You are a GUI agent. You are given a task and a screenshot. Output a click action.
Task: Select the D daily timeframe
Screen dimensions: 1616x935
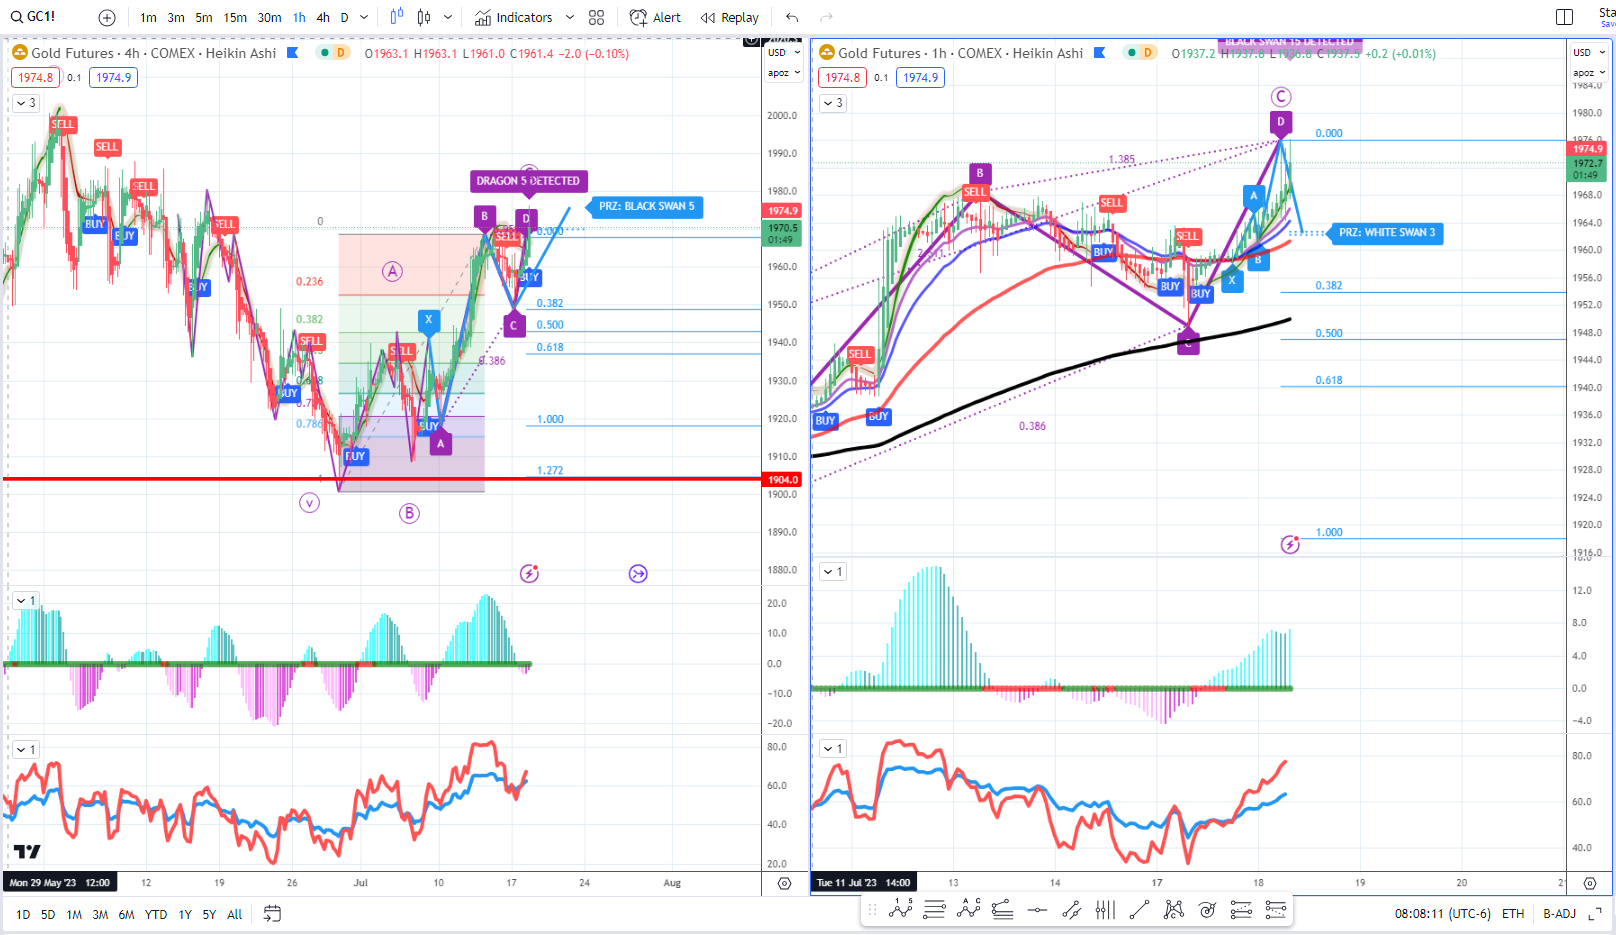point(345,17)
